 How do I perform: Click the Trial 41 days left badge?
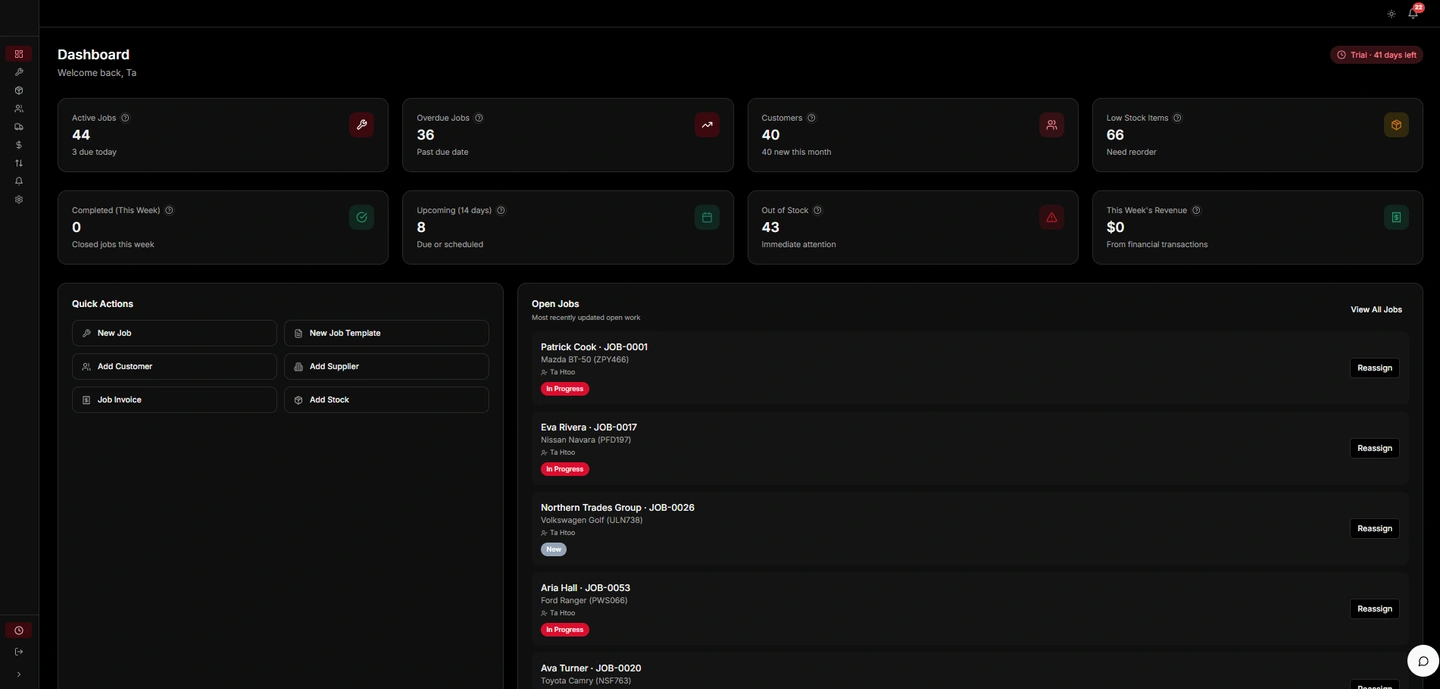pyautogui.click(x=1376, y=55)
